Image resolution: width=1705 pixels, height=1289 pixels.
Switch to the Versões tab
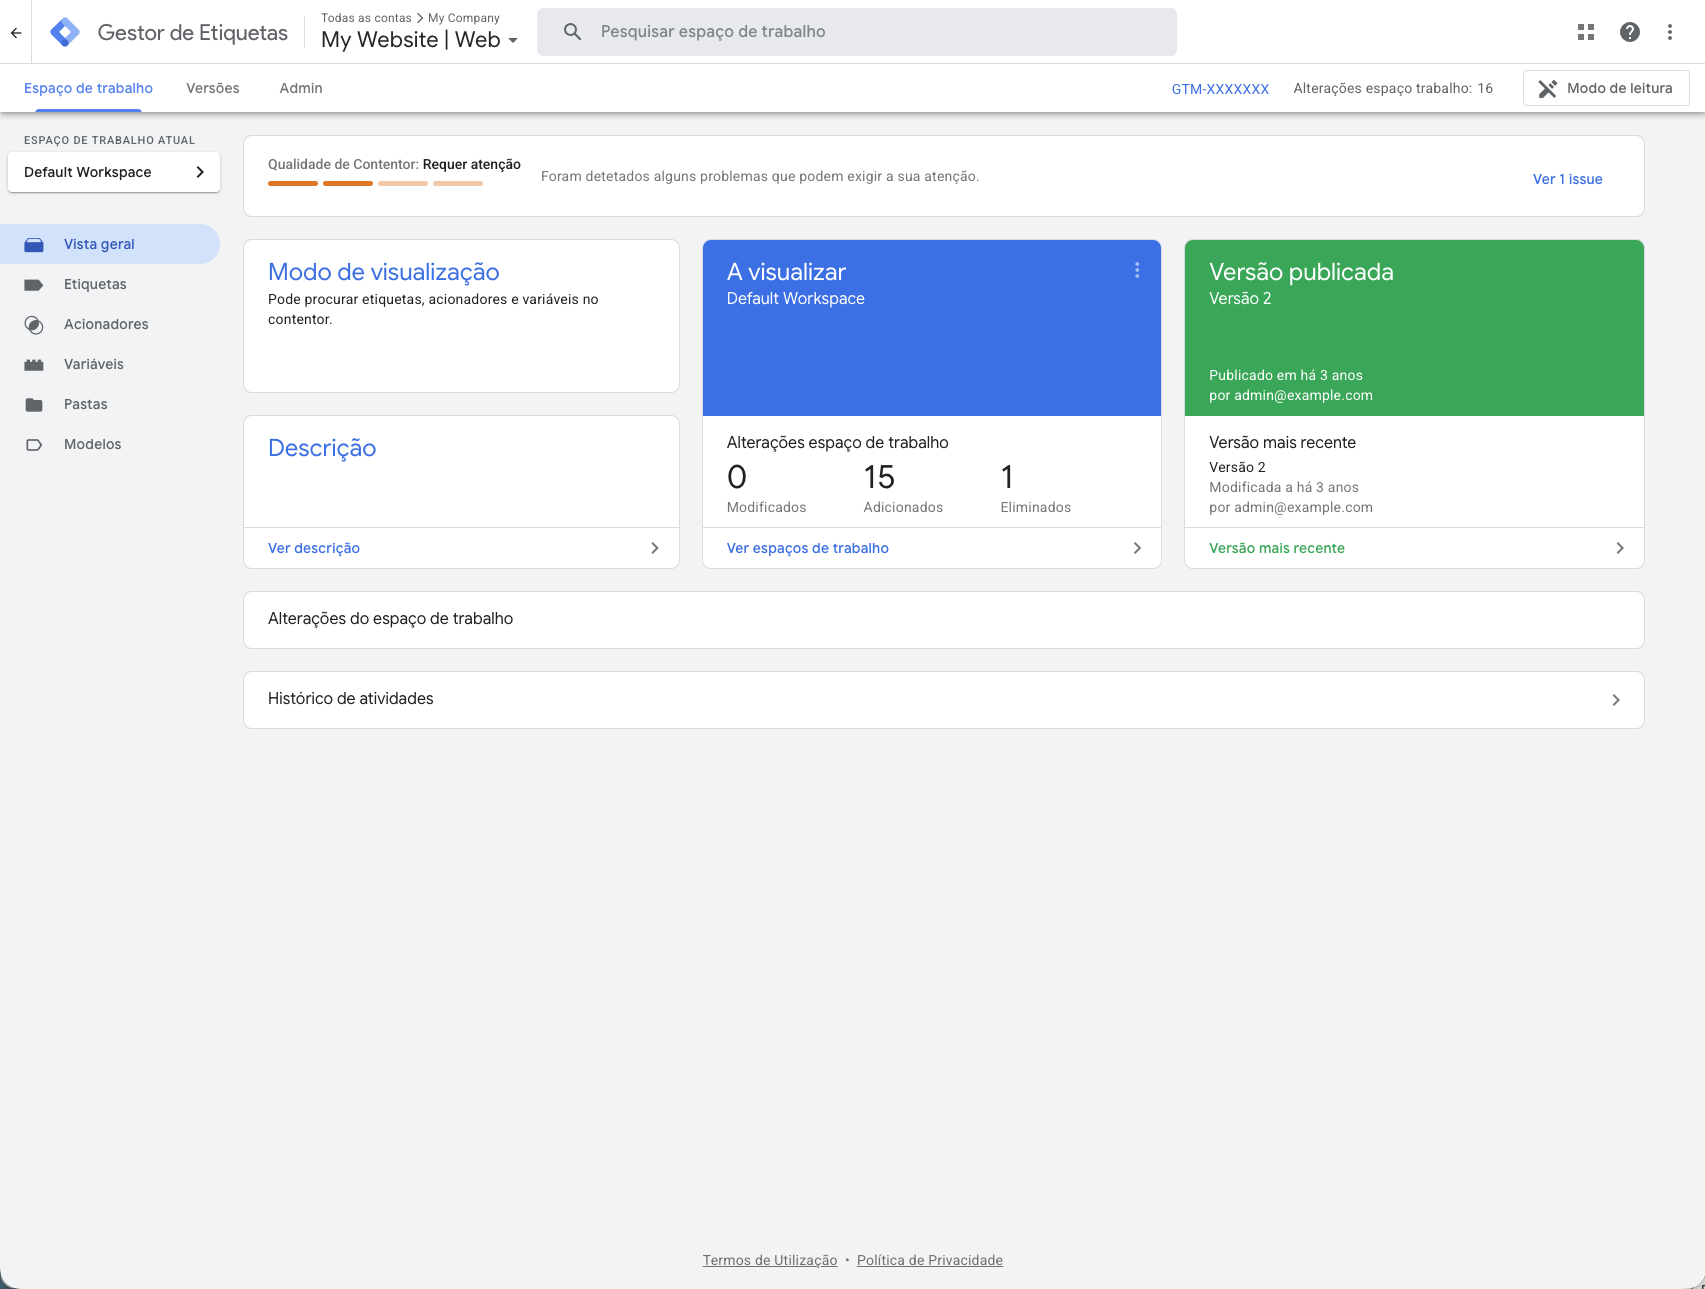pyautogui.click(x=213, y=88)
